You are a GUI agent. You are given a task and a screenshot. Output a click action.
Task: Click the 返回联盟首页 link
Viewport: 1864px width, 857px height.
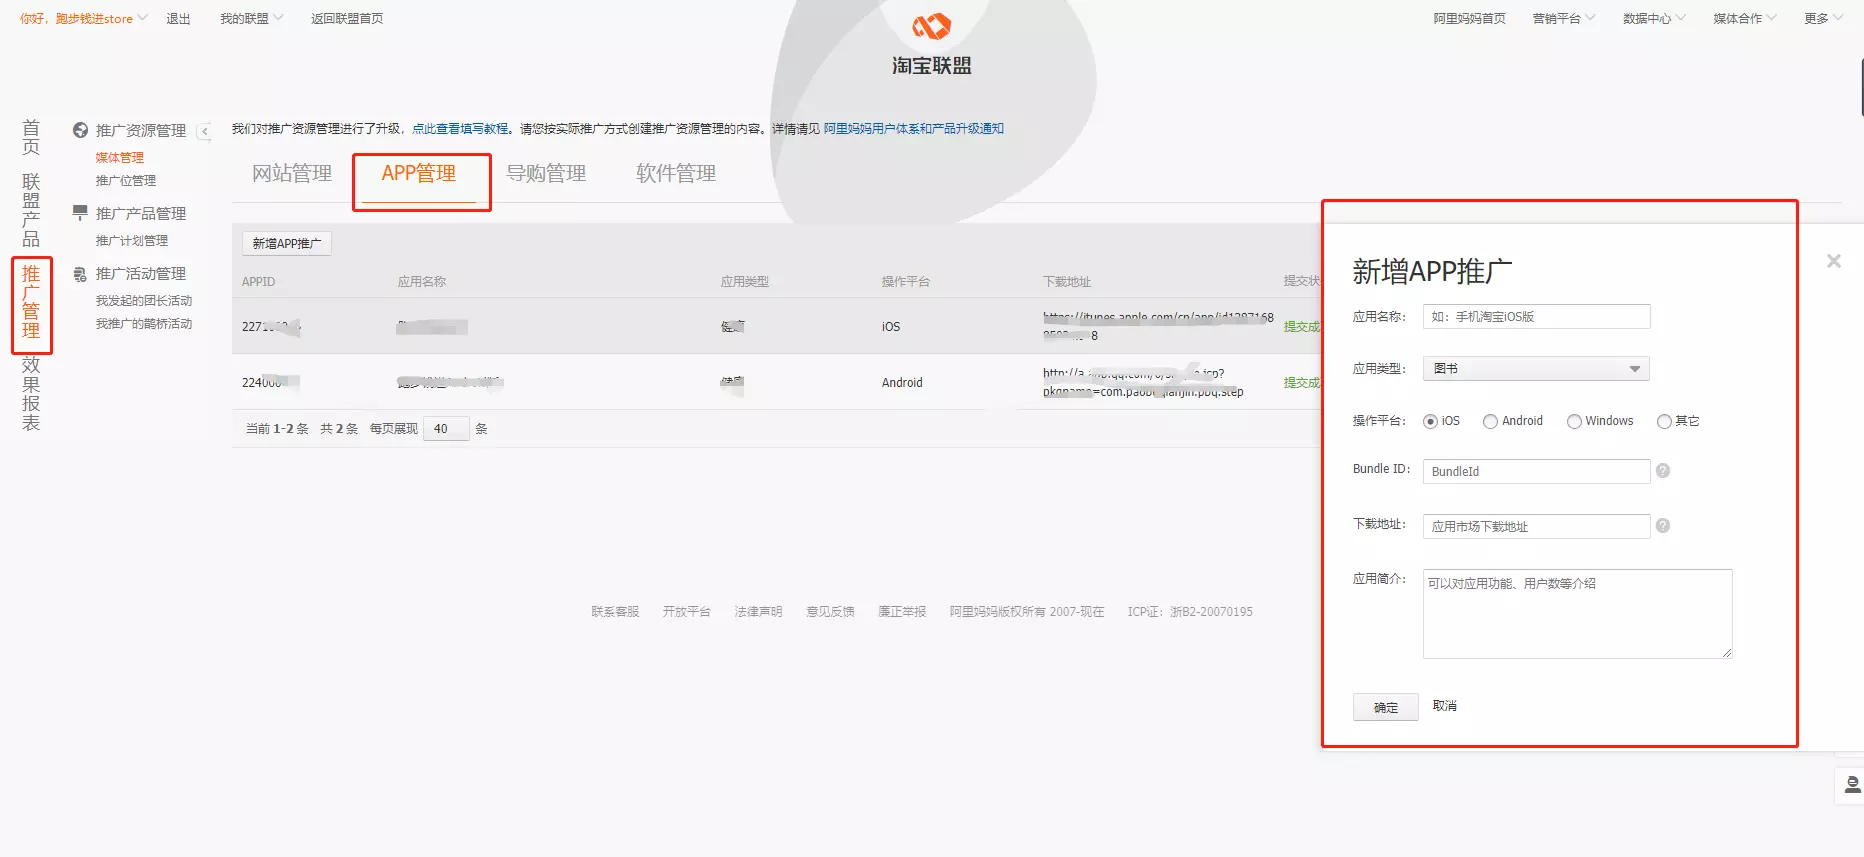tap(346, 18)
